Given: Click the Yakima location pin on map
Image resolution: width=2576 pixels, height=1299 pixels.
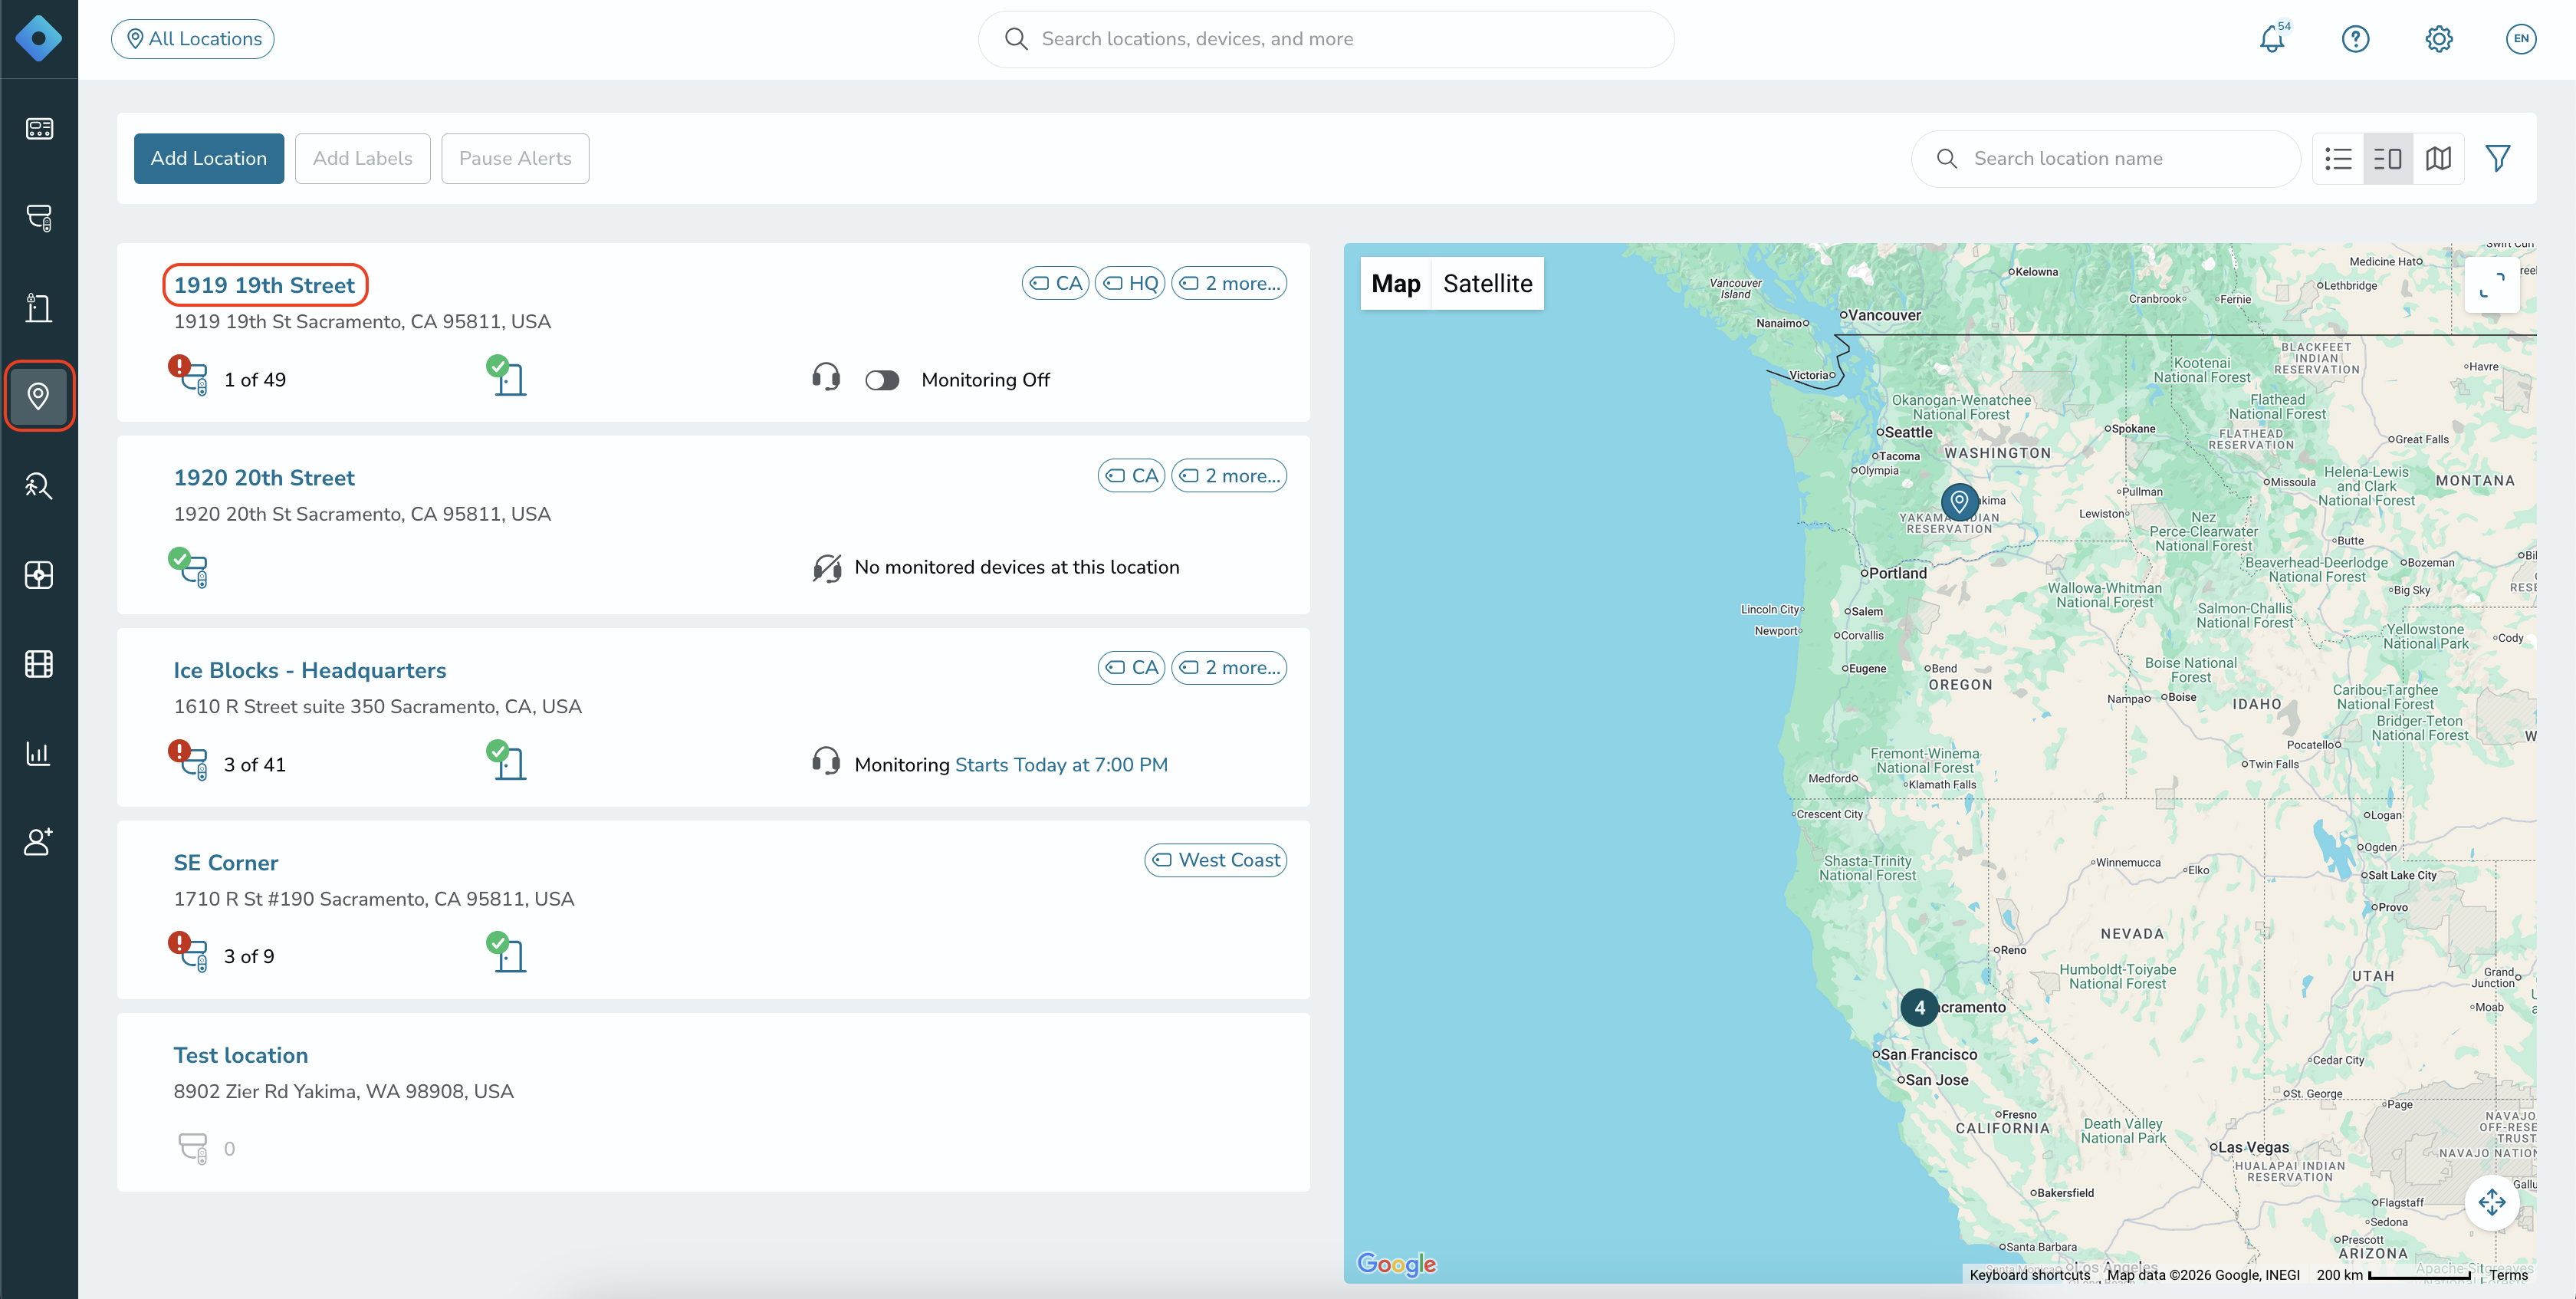Looking at the screenshot, I should [x=1959, y=501].
